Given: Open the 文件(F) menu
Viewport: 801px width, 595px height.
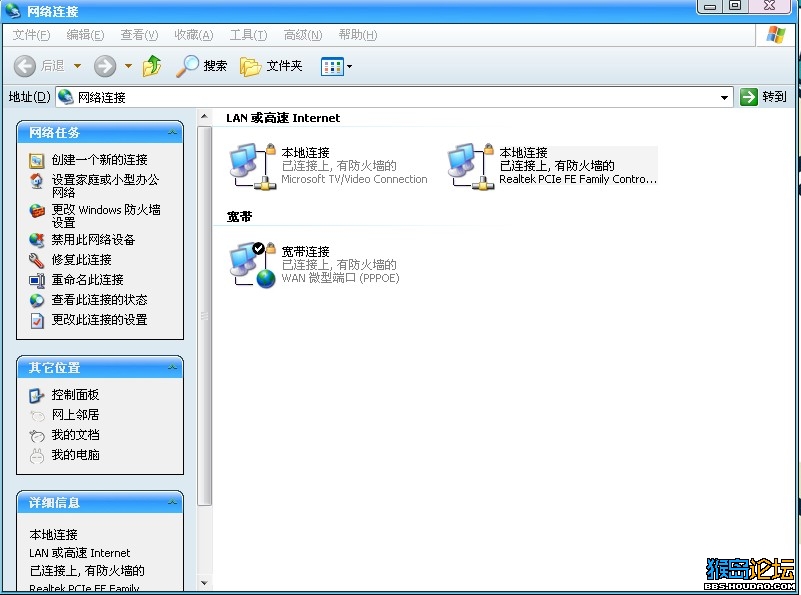Looking at the screenshot, I should pyautogui.click(x=31, y=35).
